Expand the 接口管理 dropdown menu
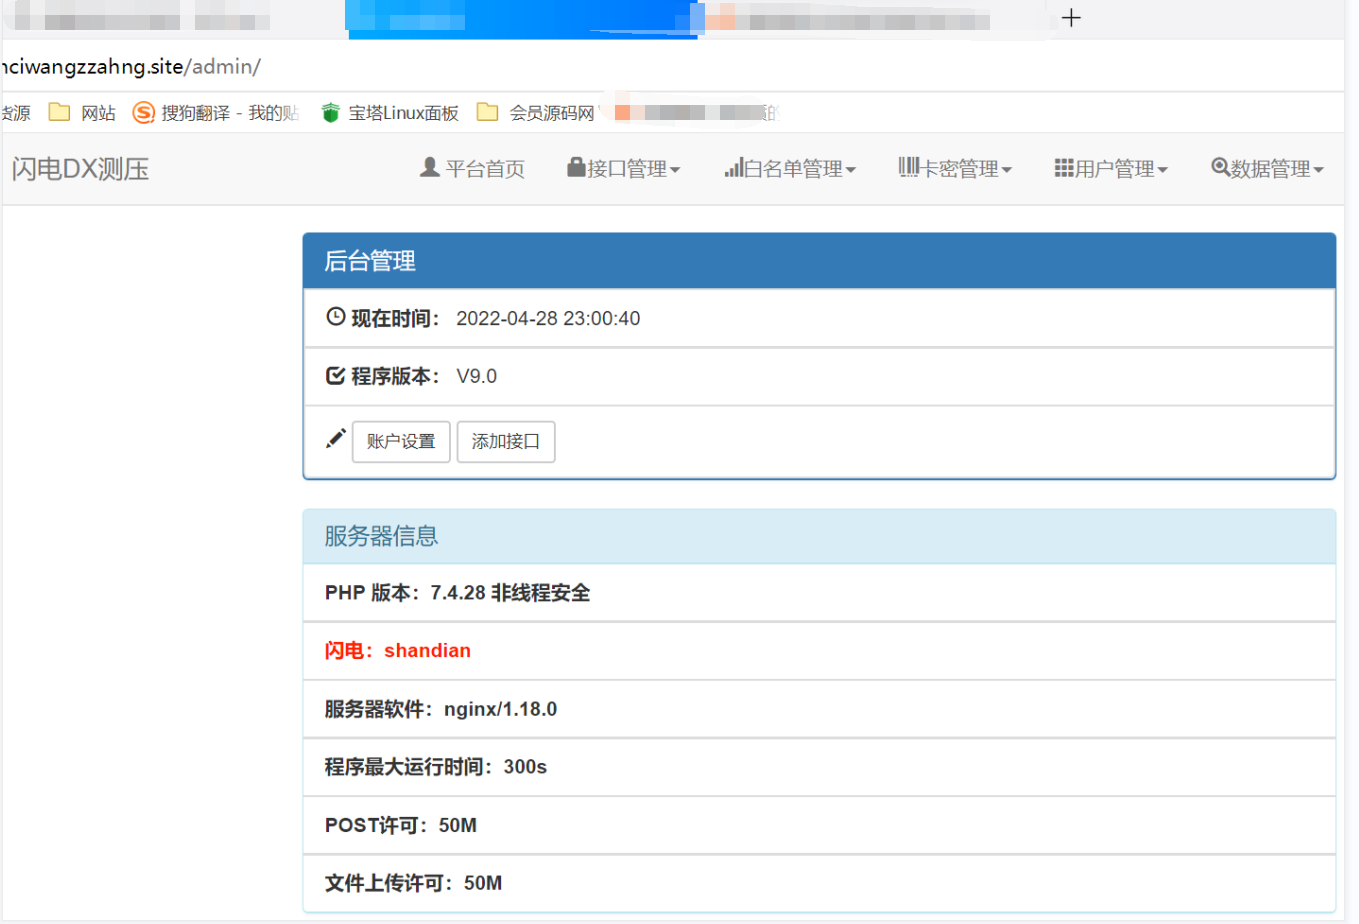 (x=620, y=168)
